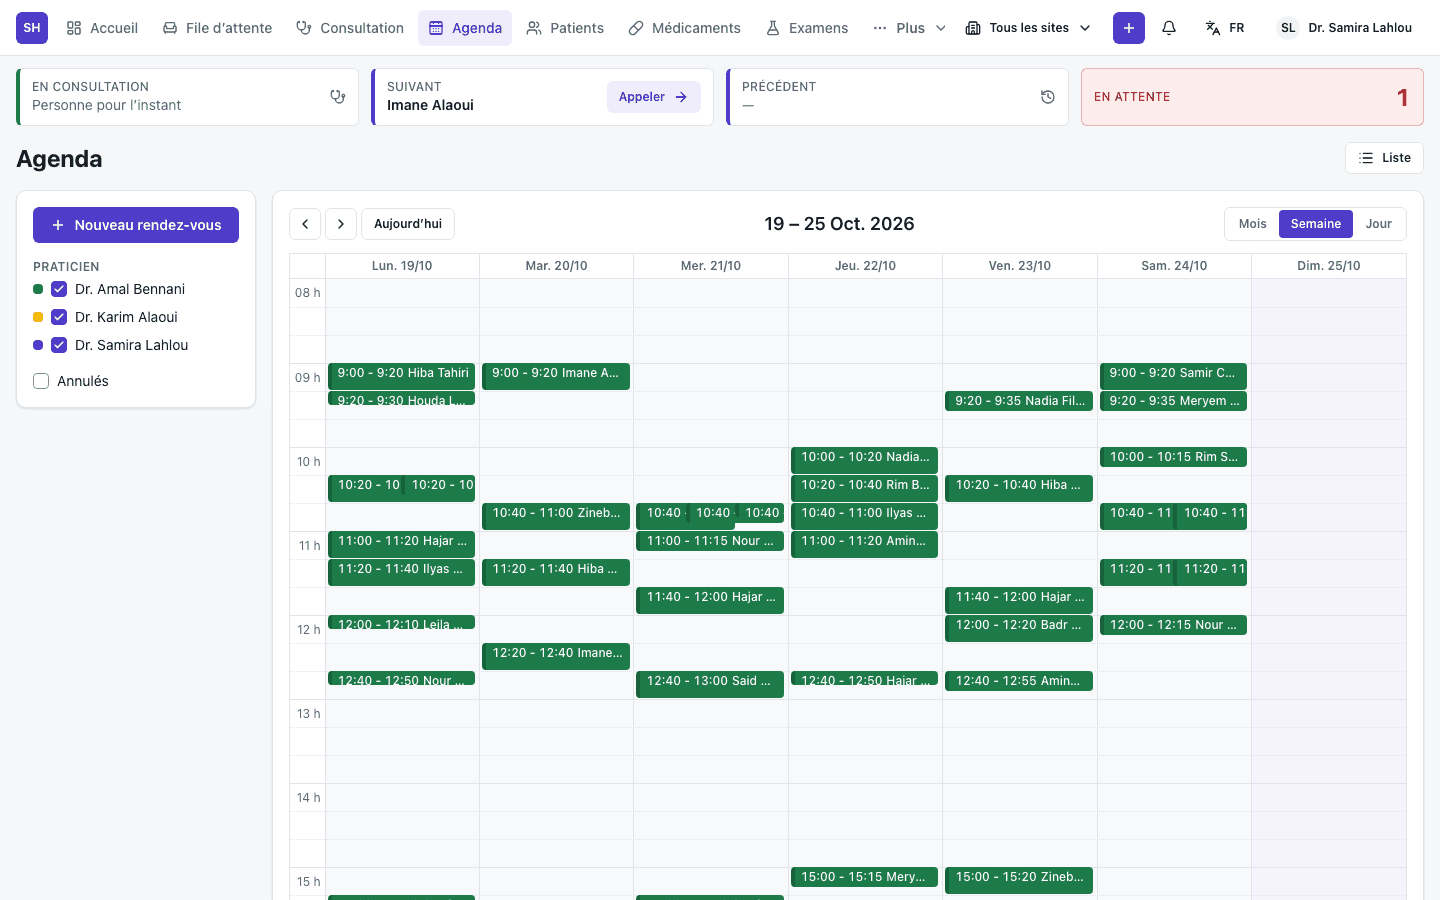The image size is (1440, 900).
Task: Click the SL user avatar
Action: point(1288,28)
